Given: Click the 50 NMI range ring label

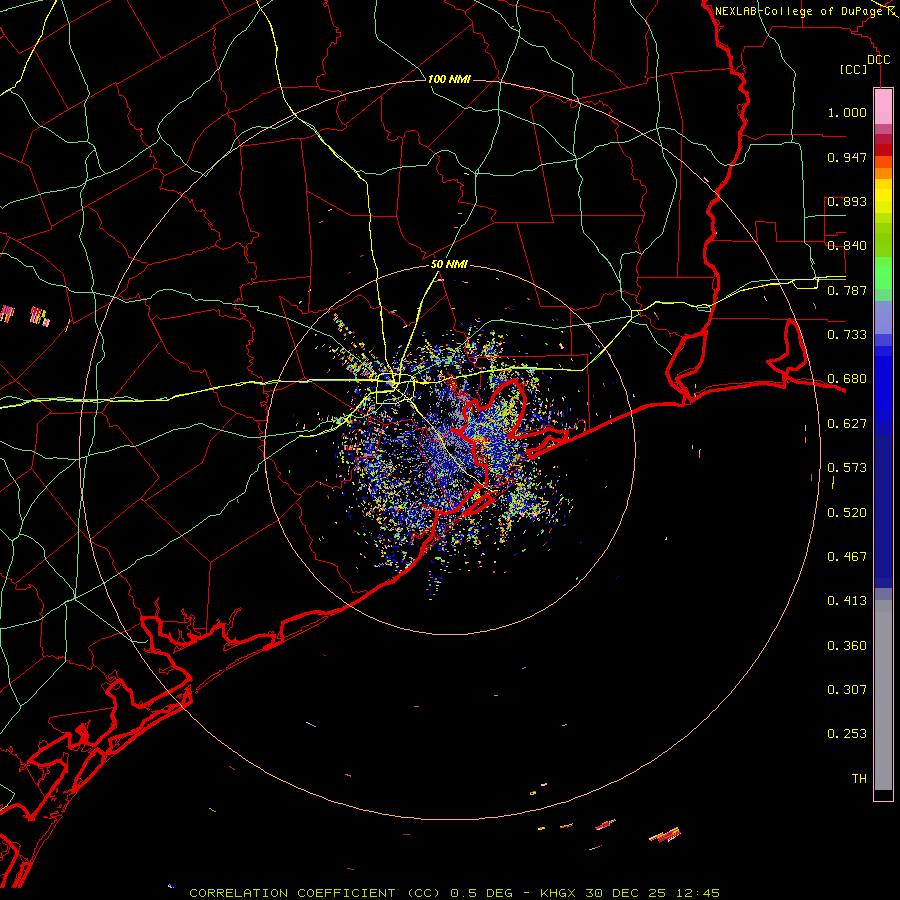Looking at the screenshot, I should click(x=449, y=264).
